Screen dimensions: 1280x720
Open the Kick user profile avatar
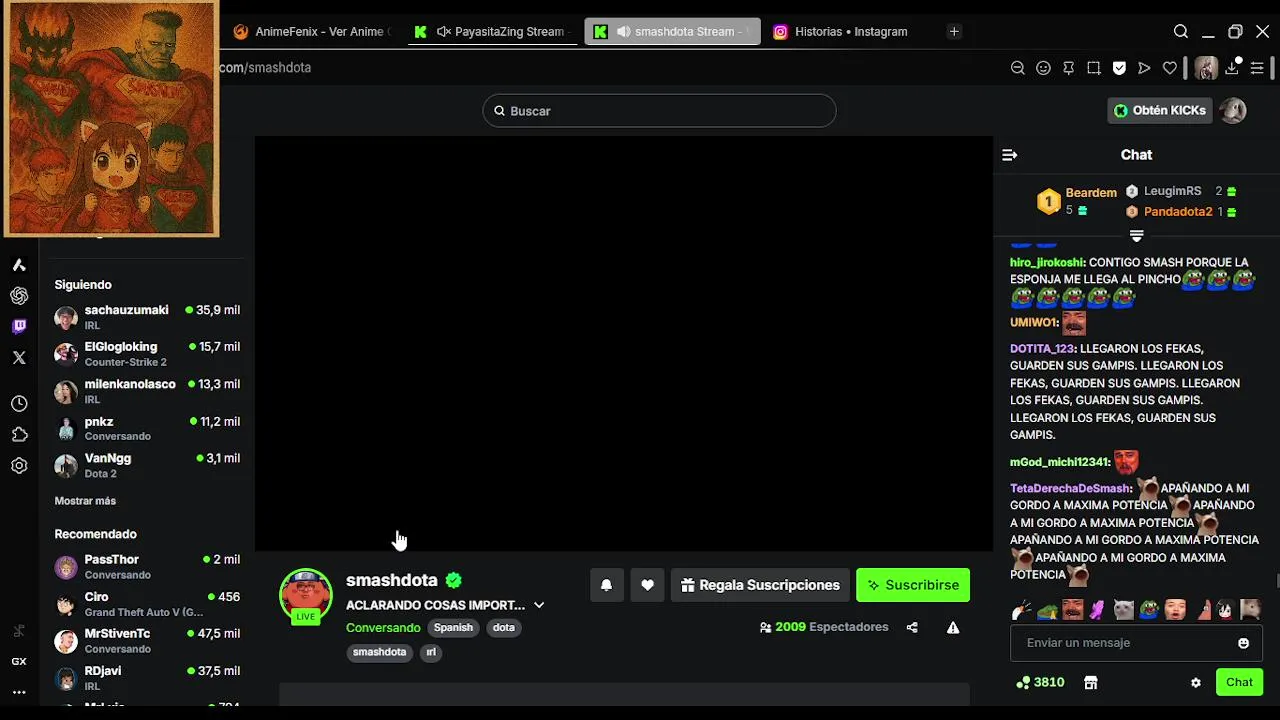(1233, 110)
